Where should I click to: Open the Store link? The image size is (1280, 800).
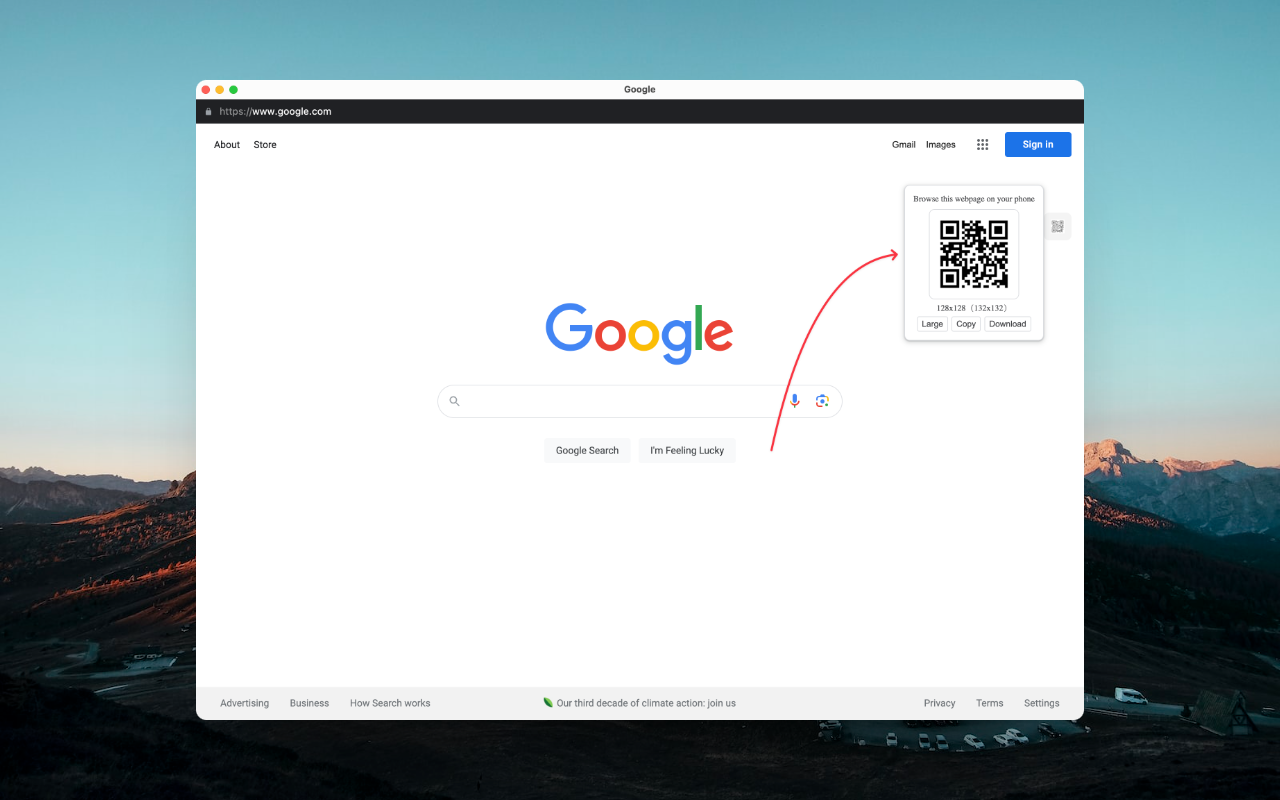pos(265,145)
